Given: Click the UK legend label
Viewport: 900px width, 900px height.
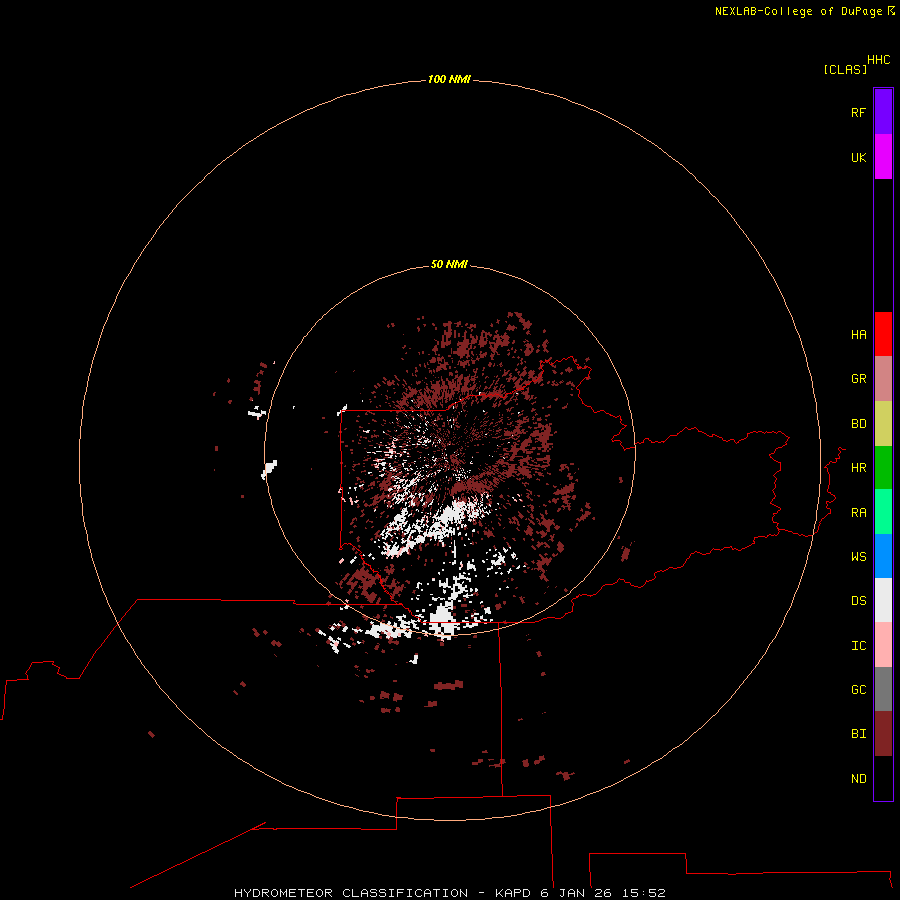Looking at the screenshot, I should pyautogui.click(x=858, y=157).
